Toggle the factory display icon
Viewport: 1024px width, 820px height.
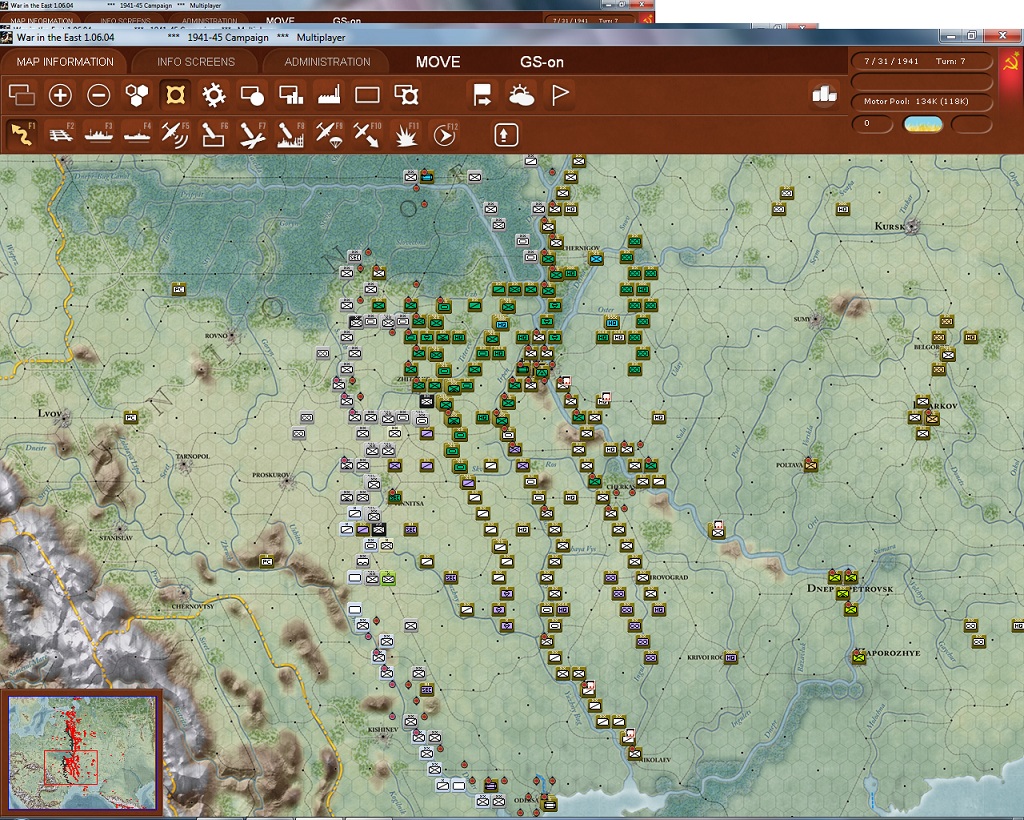[329, 95]
